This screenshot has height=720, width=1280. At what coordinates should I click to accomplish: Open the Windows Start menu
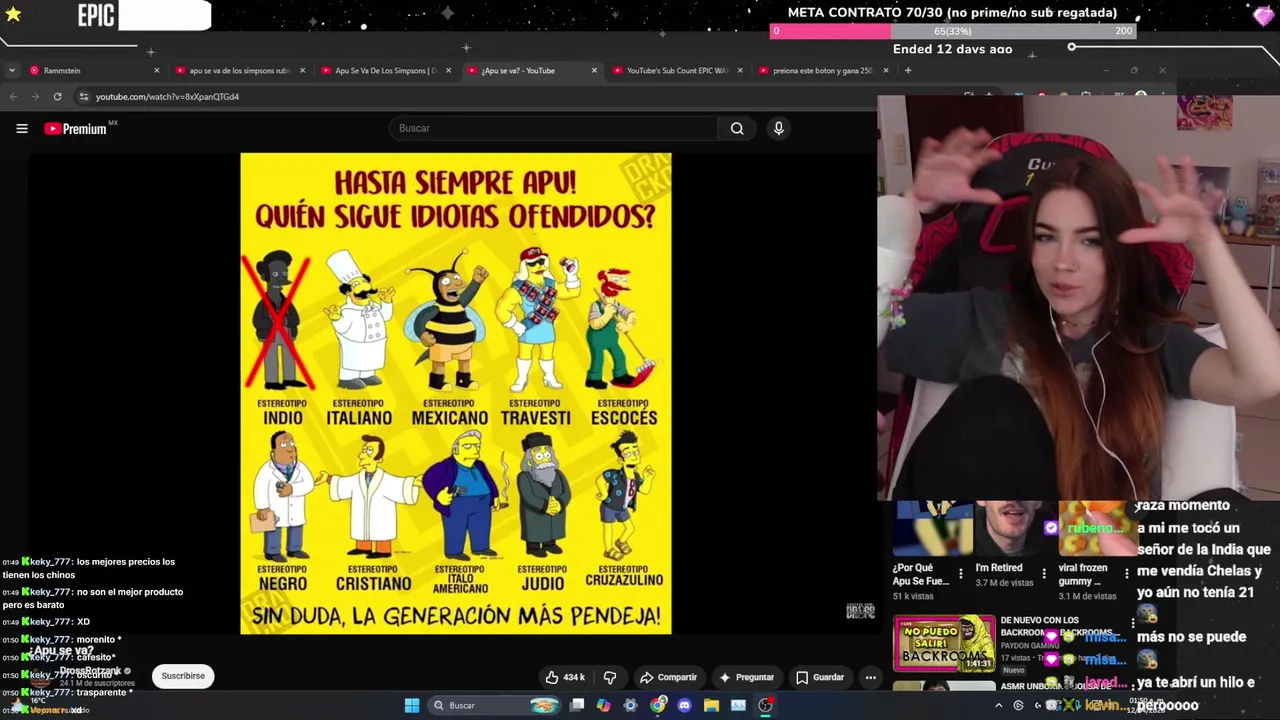point(411,706)
